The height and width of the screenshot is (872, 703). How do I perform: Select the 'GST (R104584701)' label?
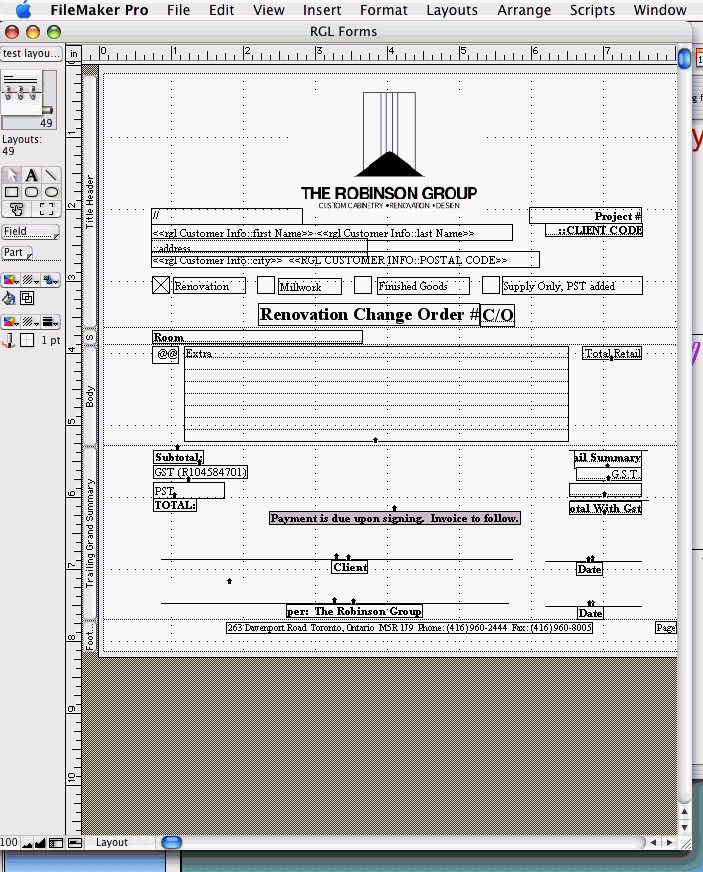coord(200,472)
